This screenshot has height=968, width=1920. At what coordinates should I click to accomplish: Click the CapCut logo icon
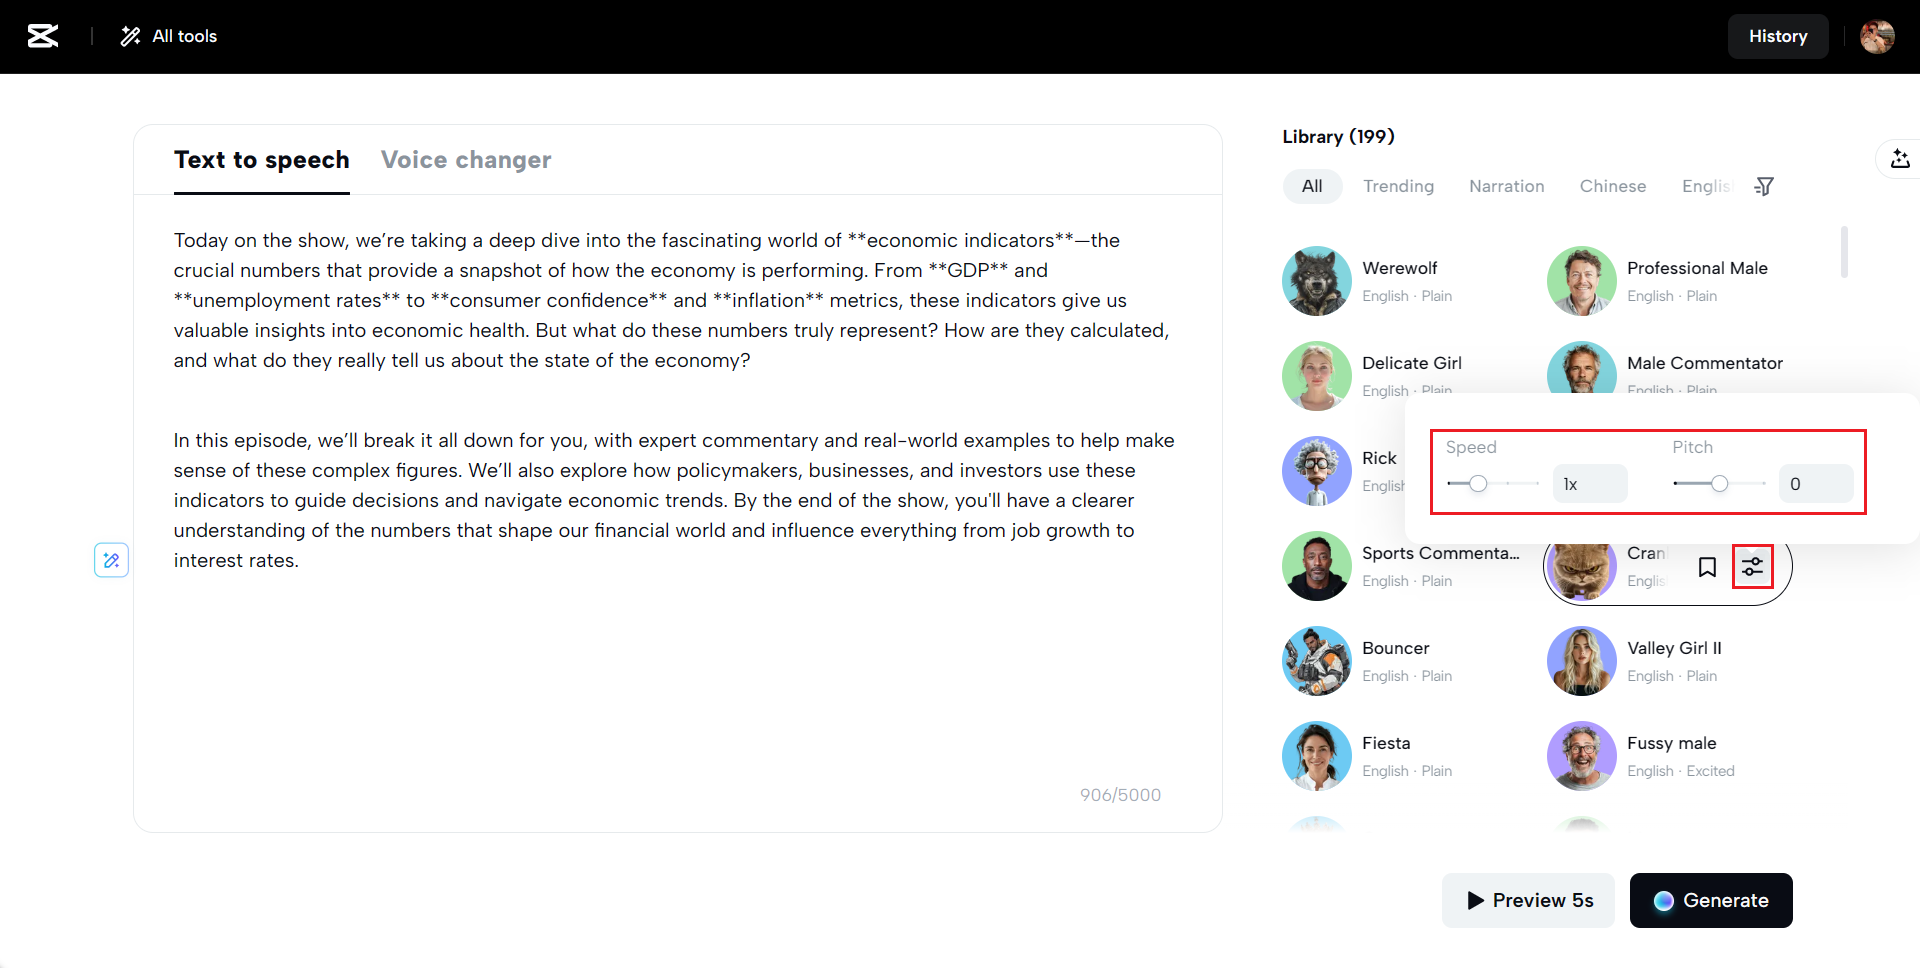click(42, 36)
